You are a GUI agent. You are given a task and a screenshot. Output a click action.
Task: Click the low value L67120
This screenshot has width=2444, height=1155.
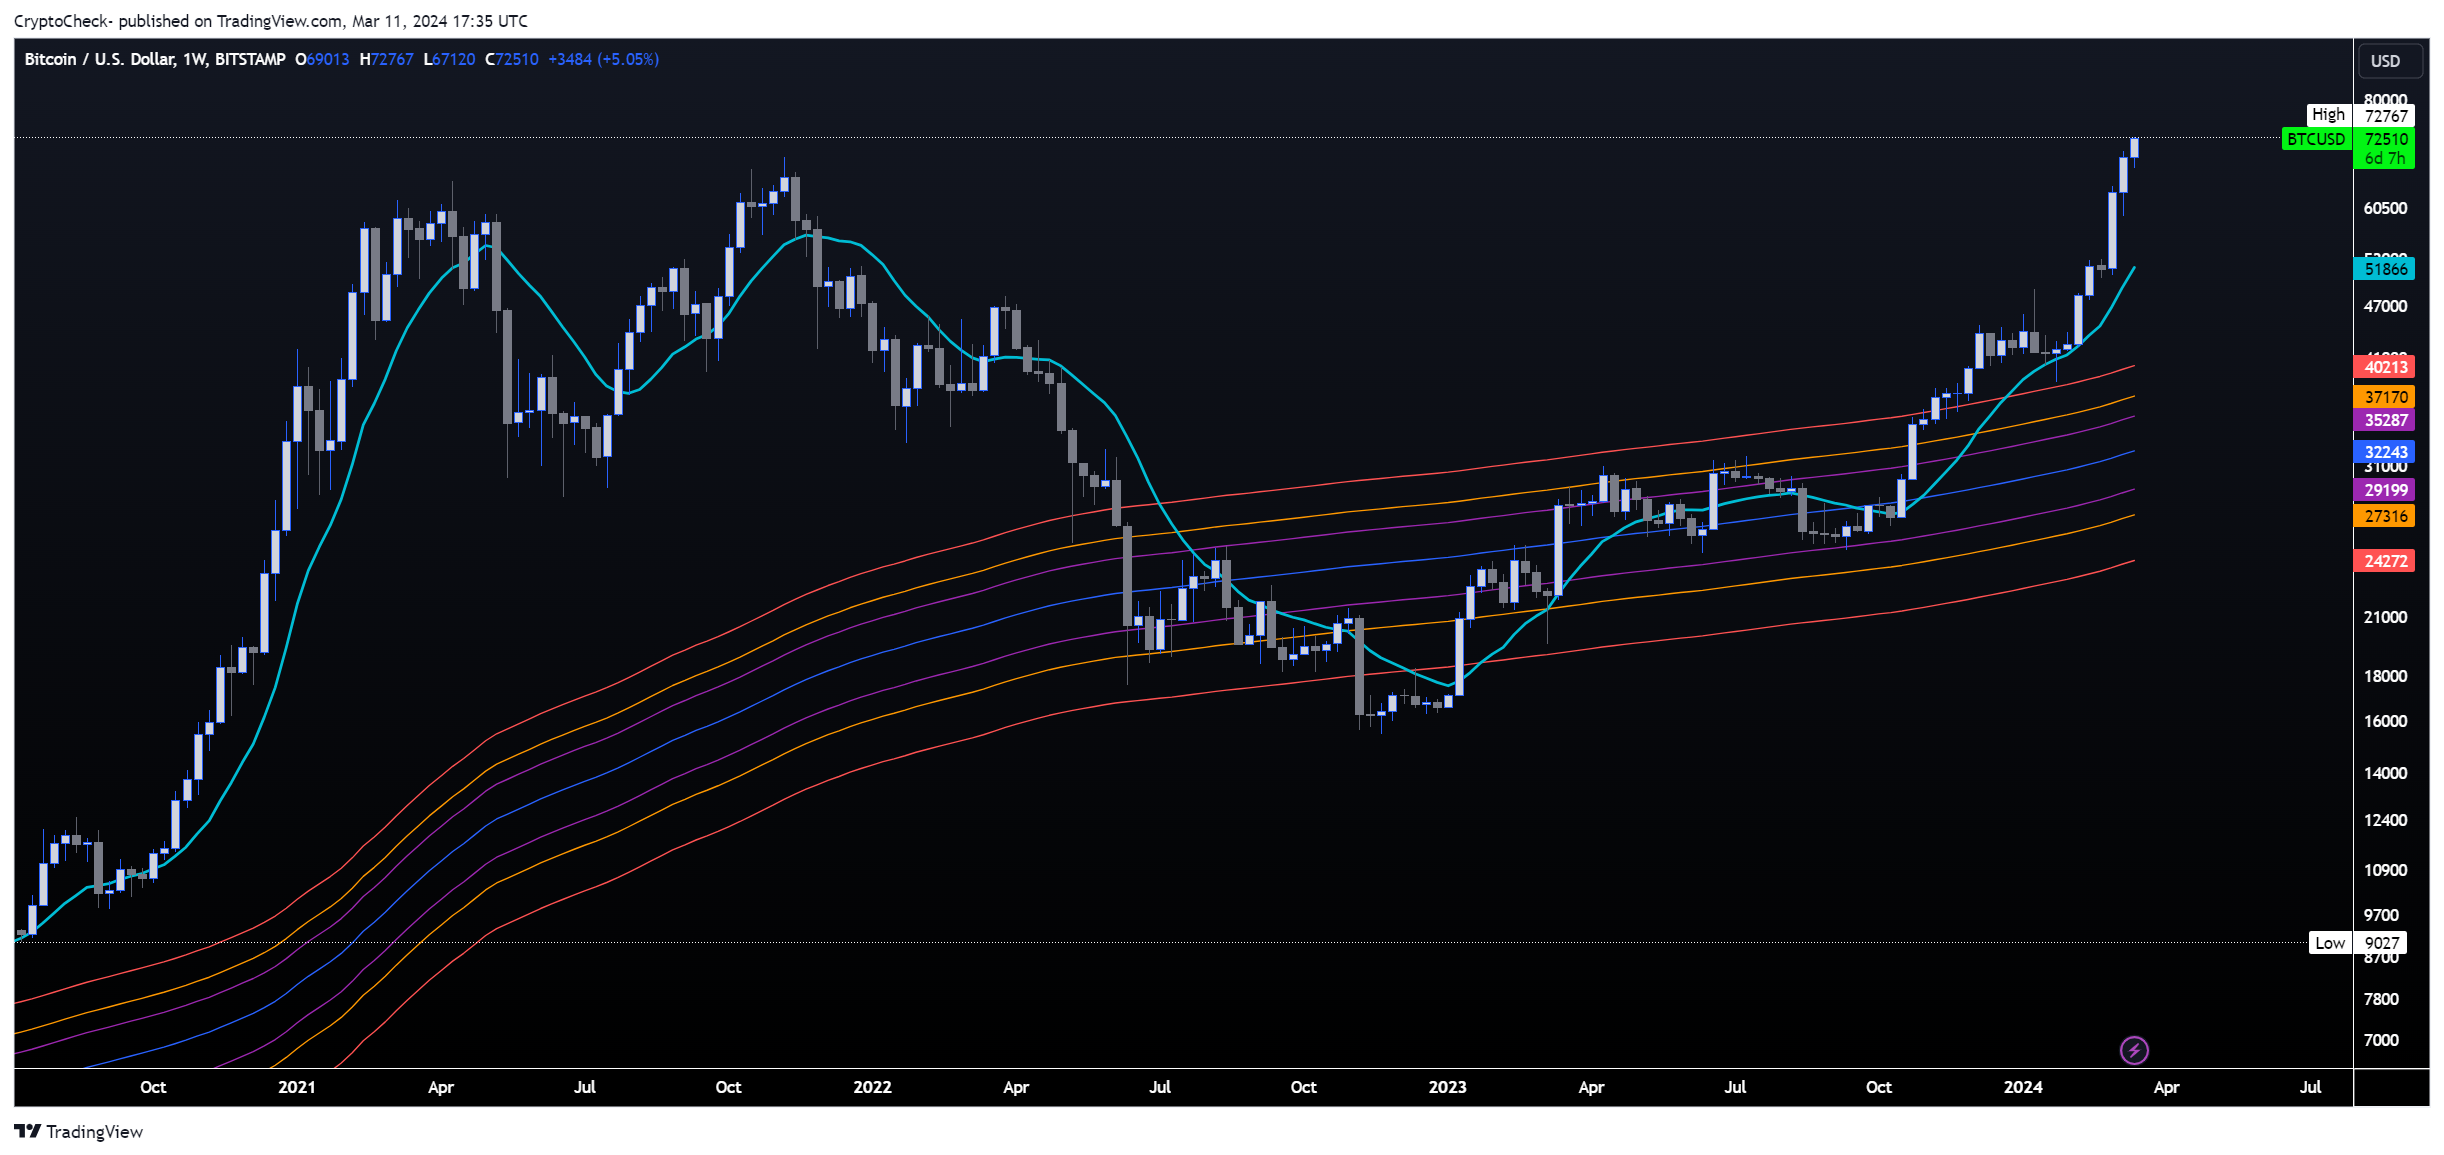coord(449,59)
